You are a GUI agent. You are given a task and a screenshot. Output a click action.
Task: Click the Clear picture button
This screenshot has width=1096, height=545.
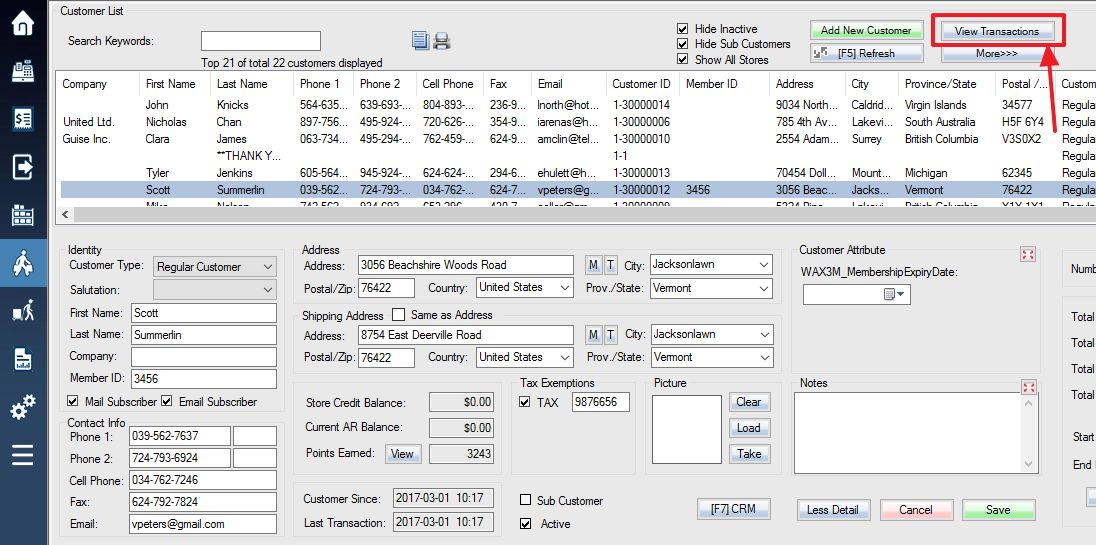tap(749, 402)
